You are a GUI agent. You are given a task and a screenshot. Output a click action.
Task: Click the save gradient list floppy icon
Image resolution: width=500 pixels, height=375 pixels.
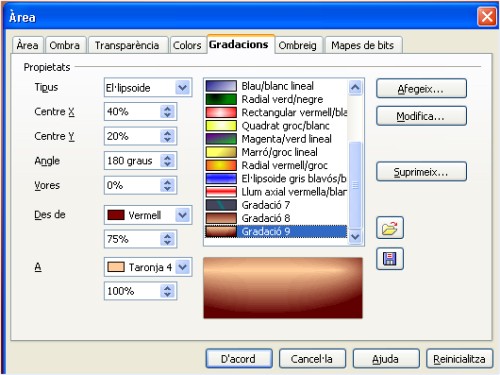click(x=390, y=259)
